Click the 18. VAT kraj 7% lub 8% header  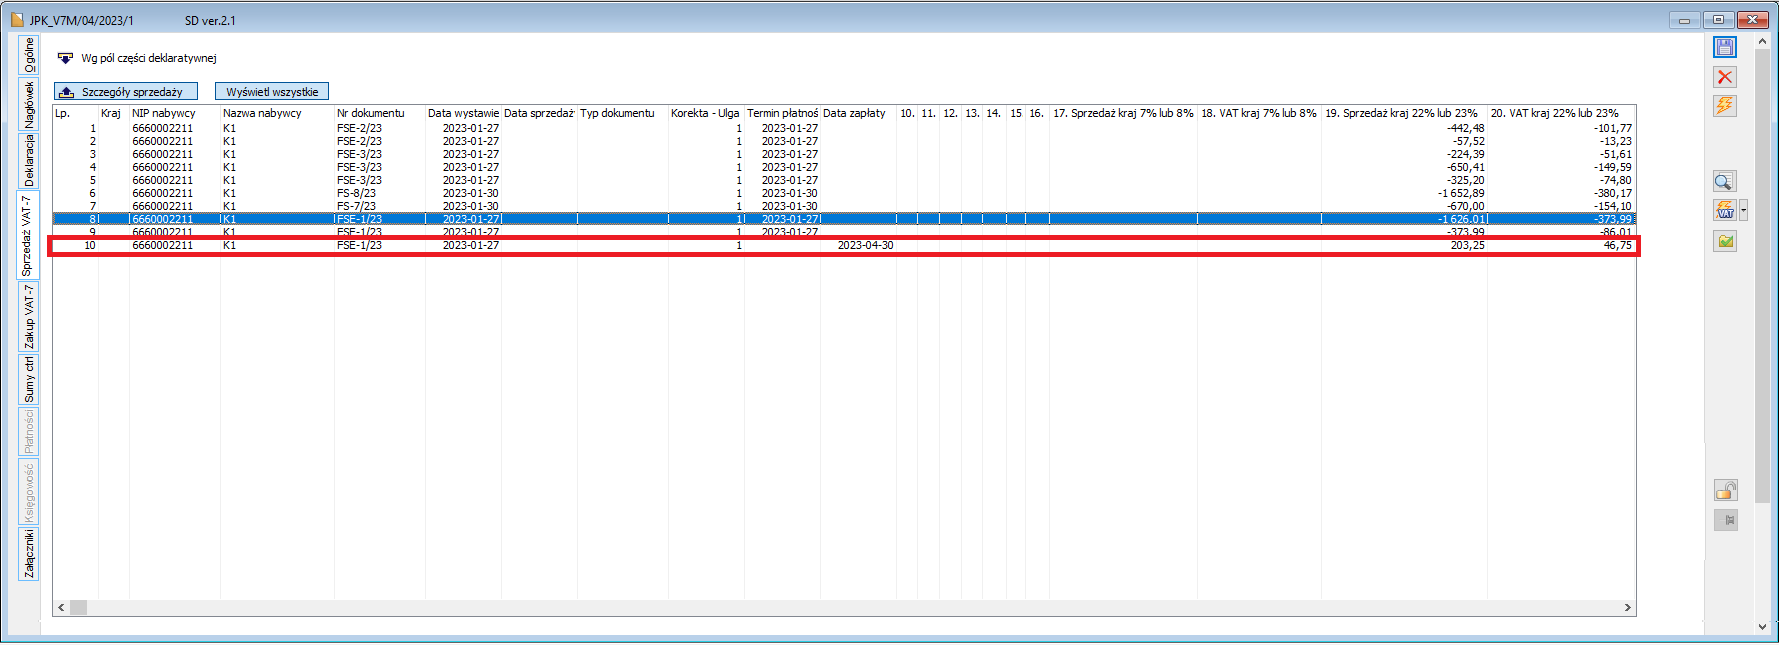tap(1259, 113)
